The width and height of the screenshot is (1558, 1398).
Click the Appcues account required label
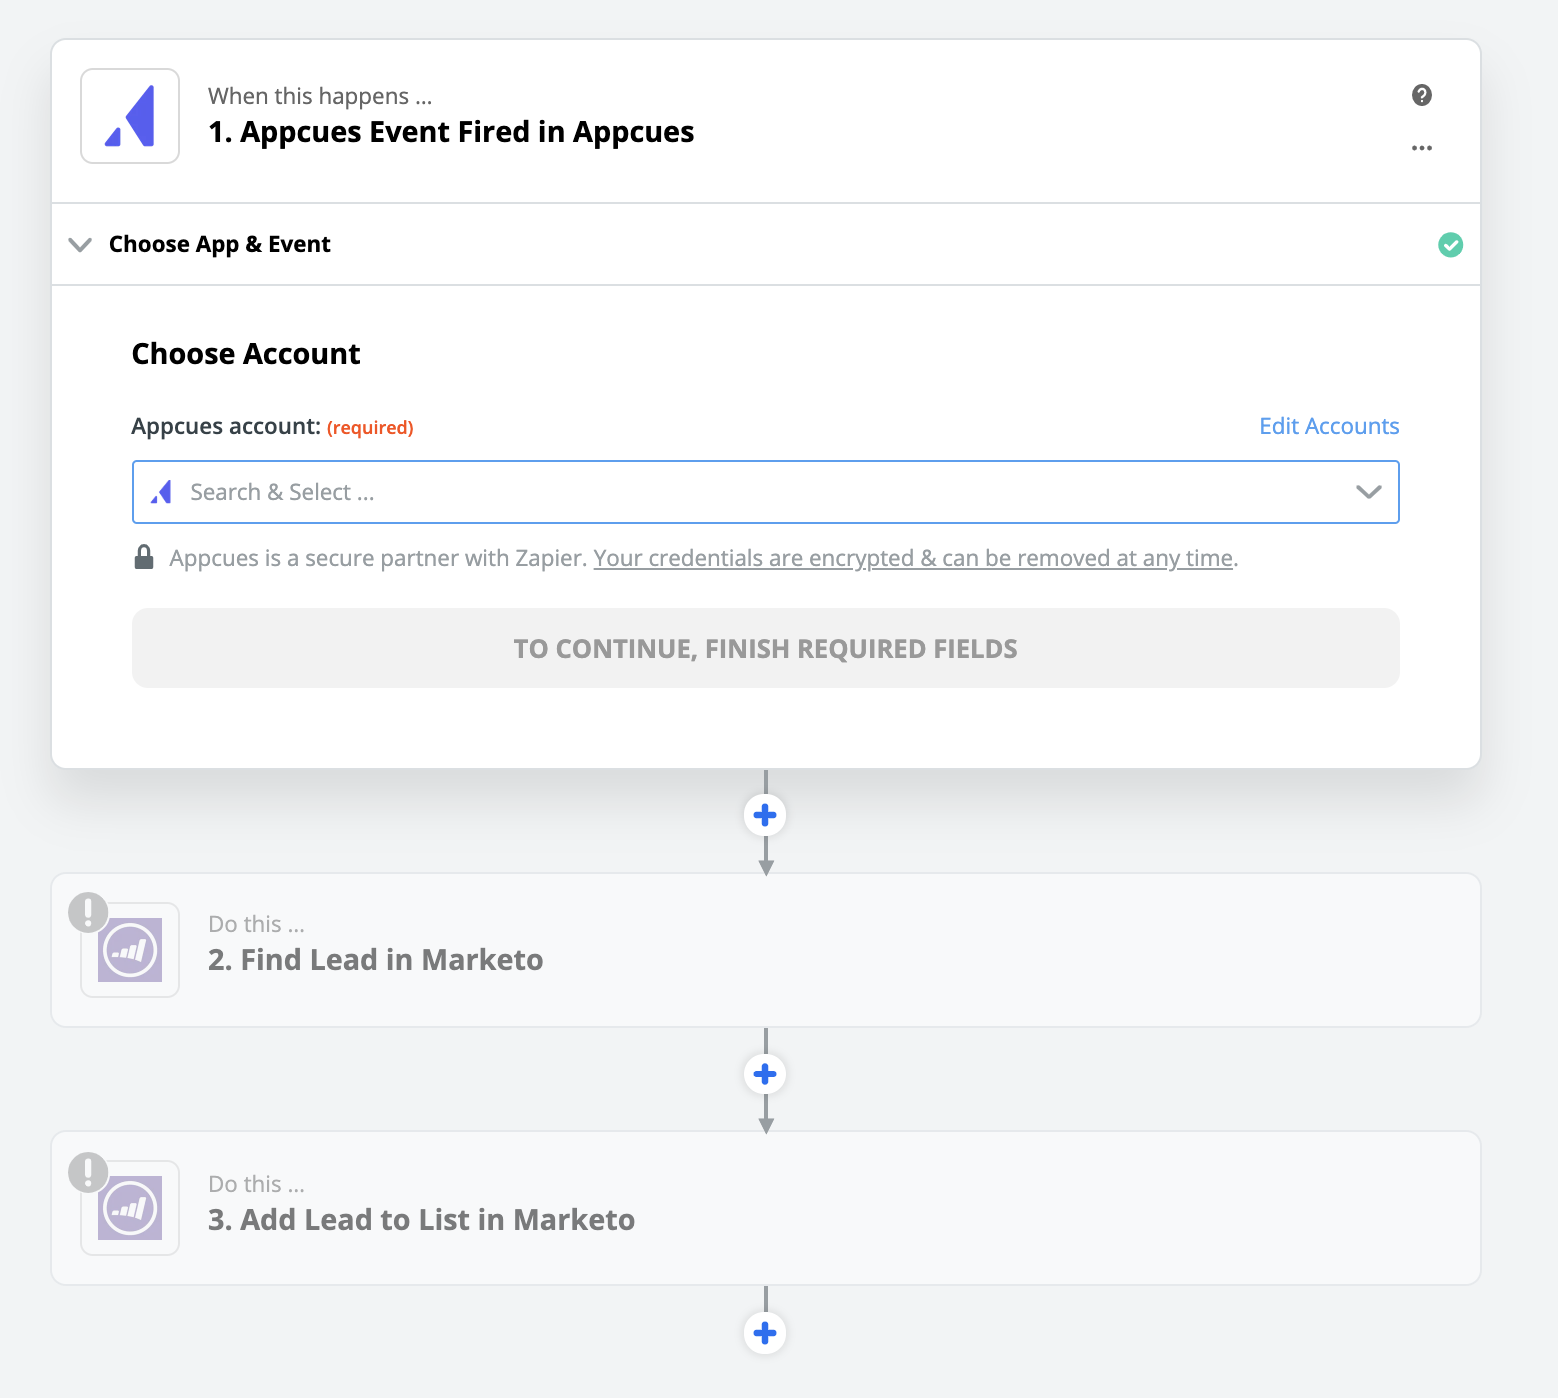click(x=272, y=427)
